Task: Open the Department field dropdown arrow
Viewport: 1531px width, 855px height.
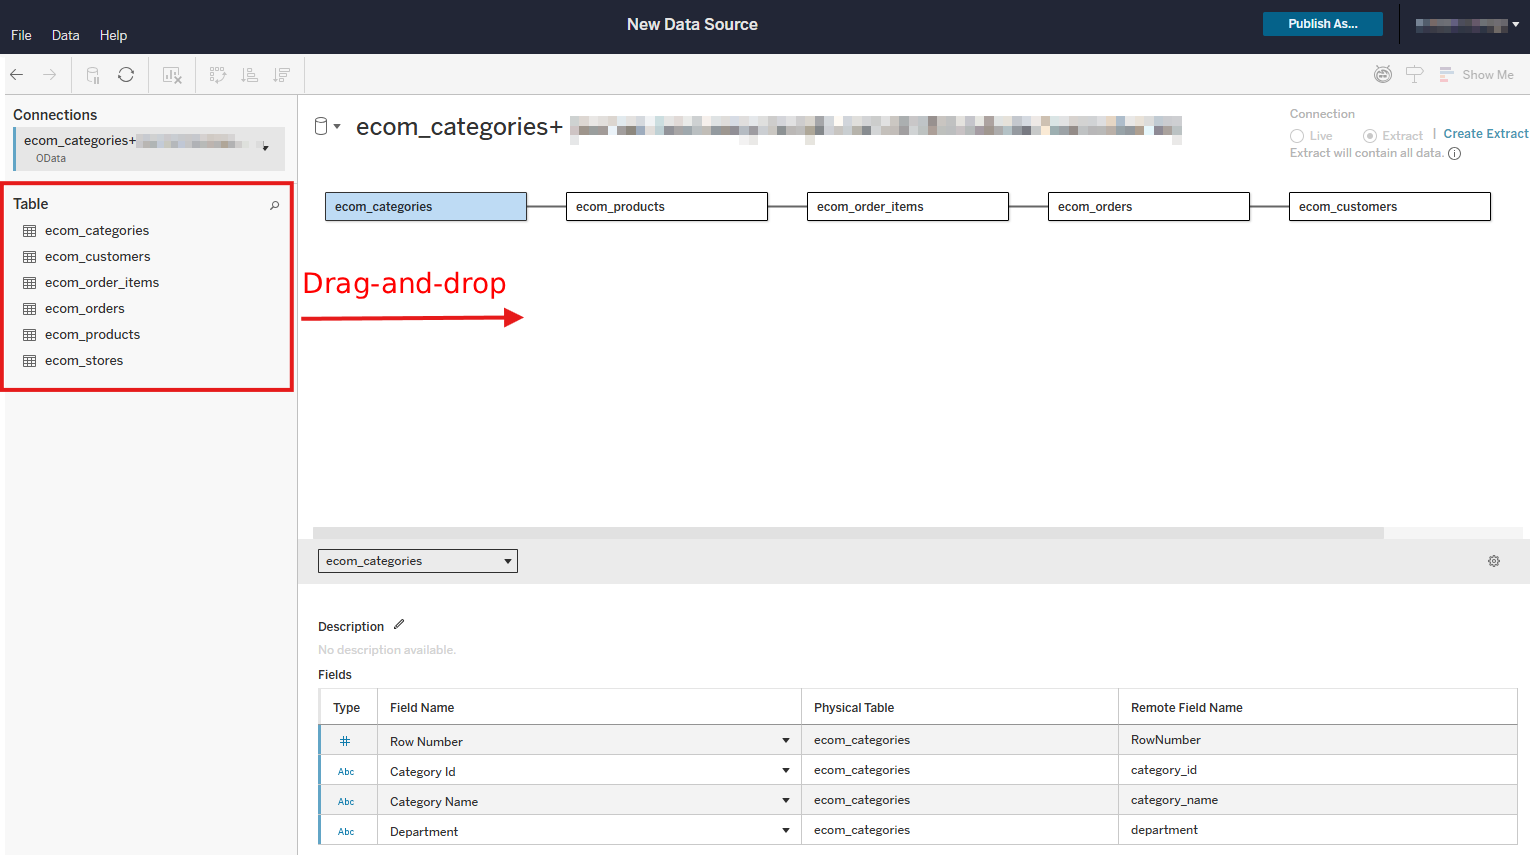Action: (x=786, y=830)
